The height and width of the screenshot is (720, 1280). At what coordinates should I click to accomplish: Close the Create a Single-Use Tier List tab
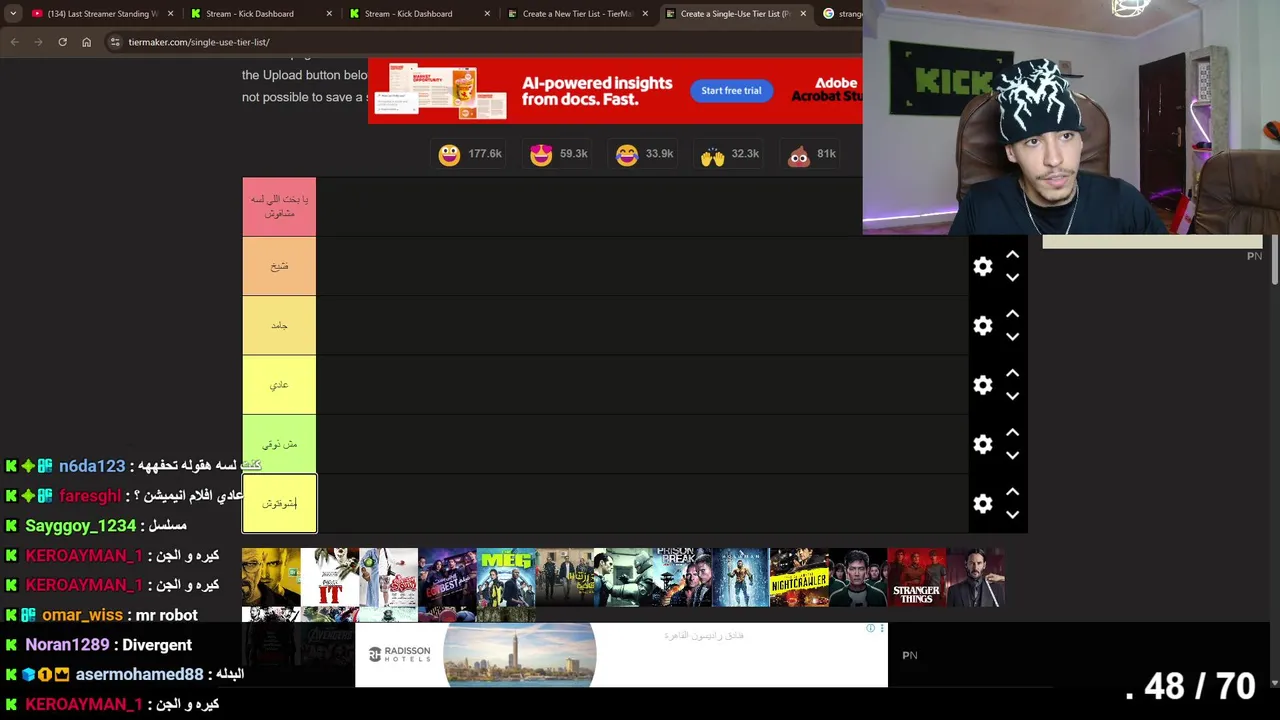click(803, 14)
